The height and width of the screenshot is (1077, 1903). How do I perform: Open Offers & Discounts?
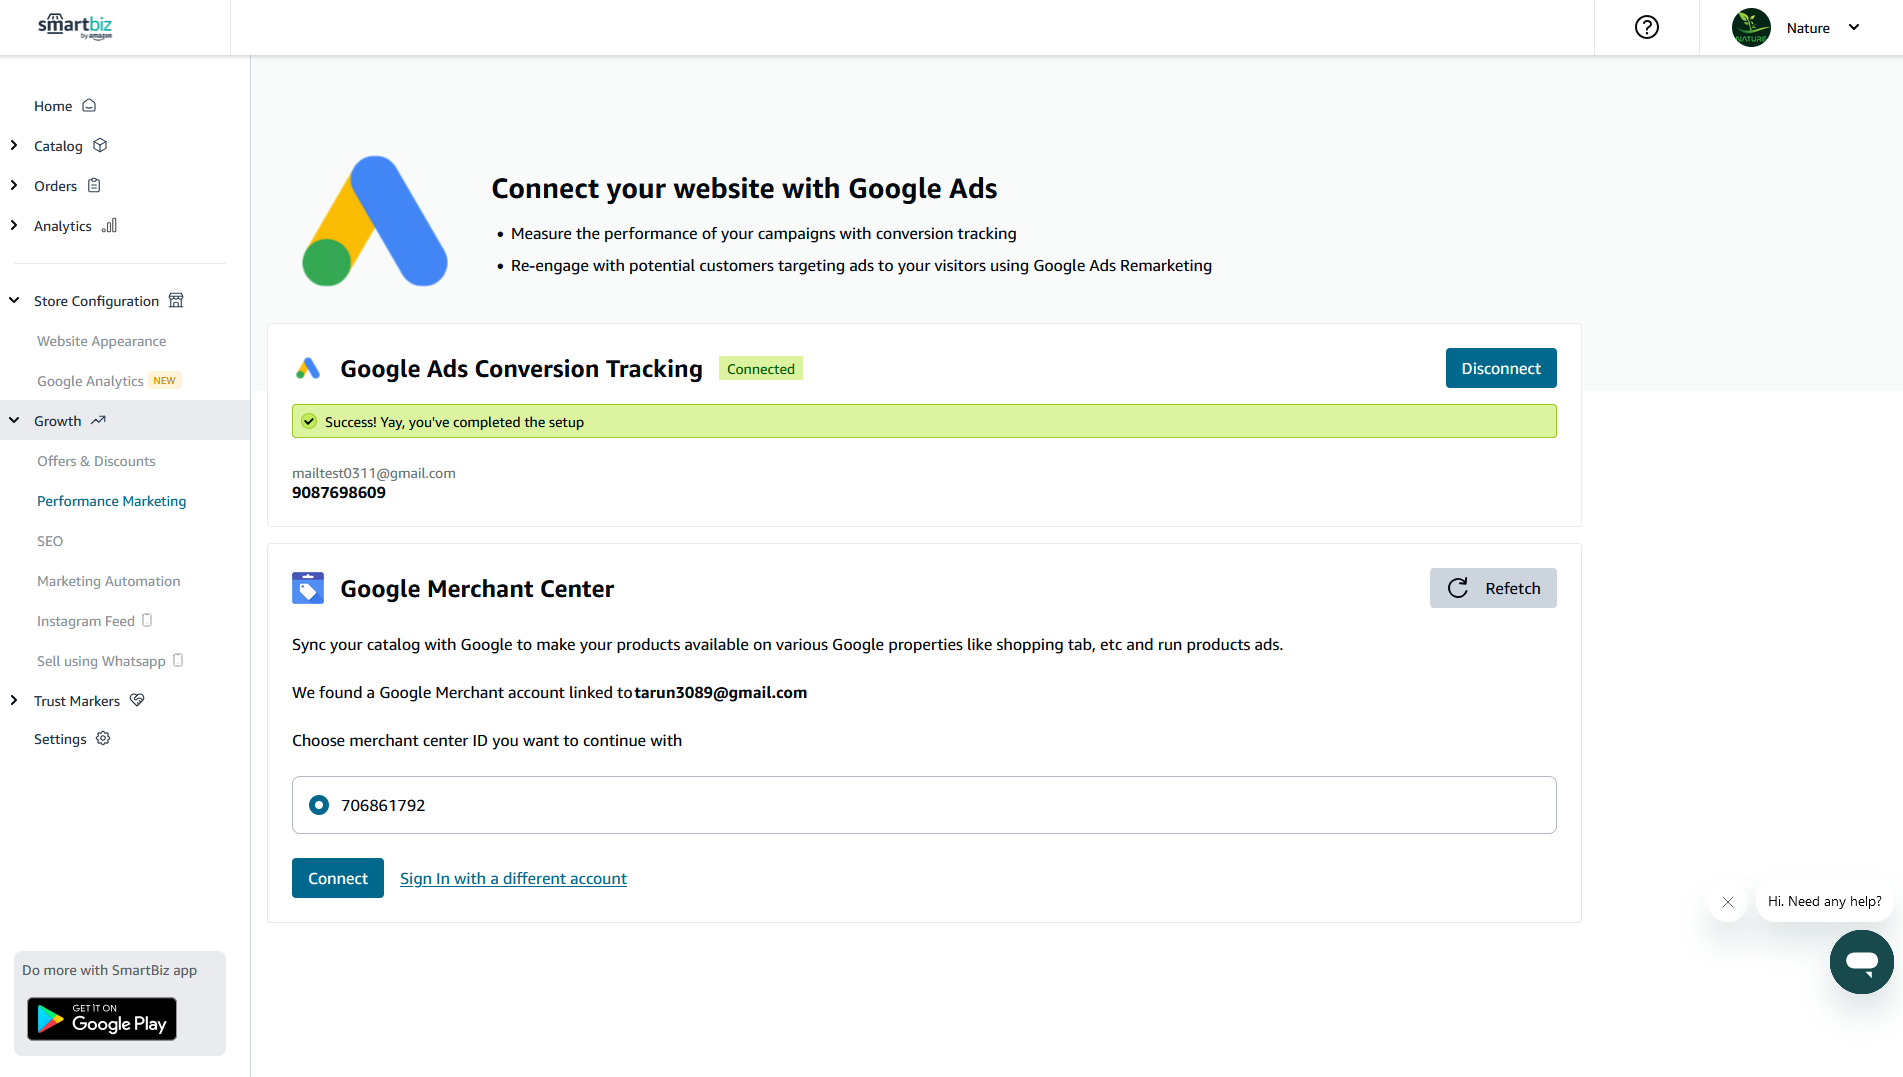click(x=96, y=461)
